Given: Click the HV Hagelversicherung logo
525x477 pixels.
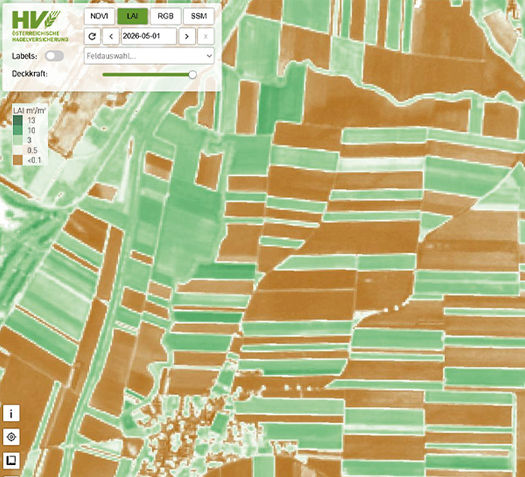Looking at the screenshot, I should (x=40, y=26).
